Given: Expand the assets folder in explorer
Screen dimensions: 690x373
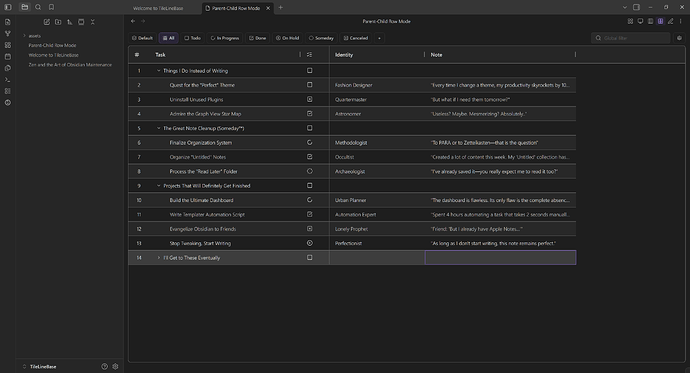Looking at the screenshot, I should tap(25, 36).
